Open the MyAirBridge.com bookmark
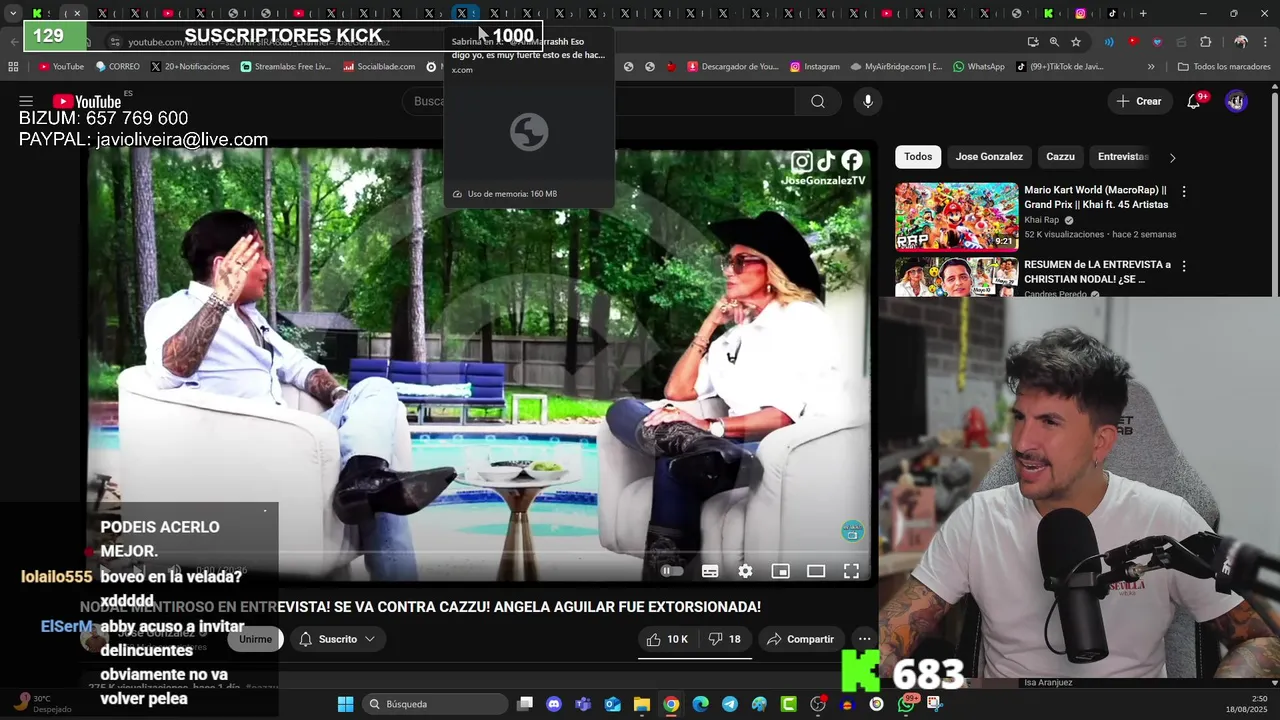The width and height of the screenshot is (1280, 720). pos(896,67)
